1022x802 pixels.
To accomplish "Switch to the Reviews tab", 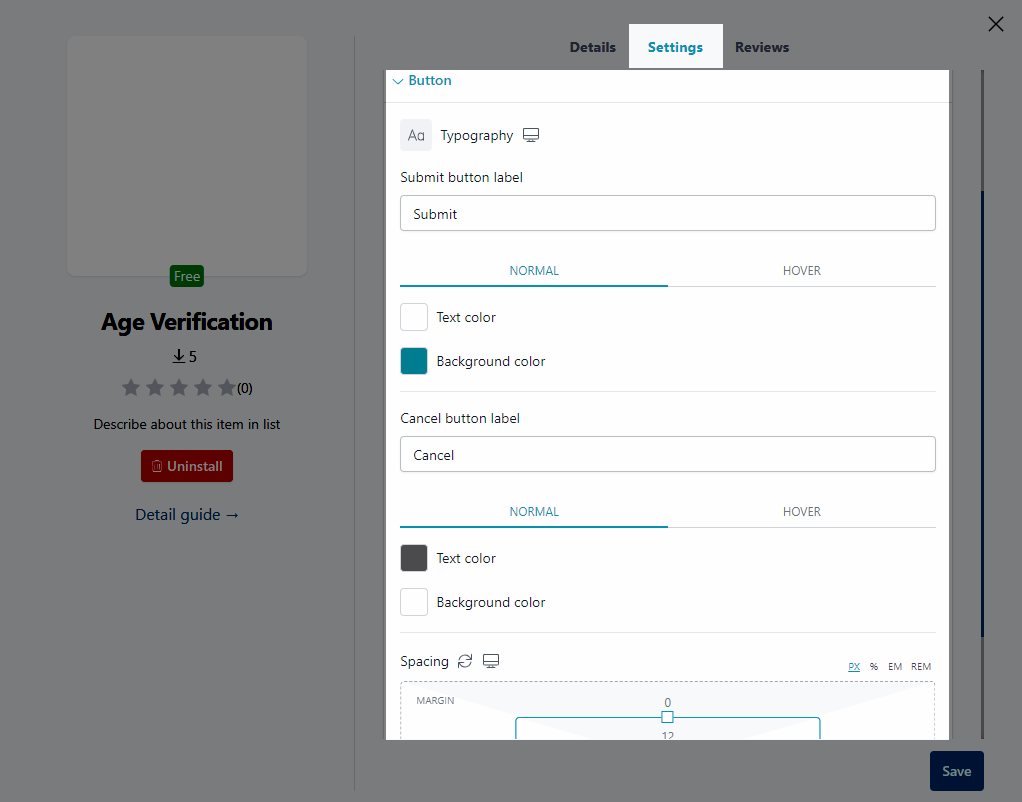I will 762,47.
